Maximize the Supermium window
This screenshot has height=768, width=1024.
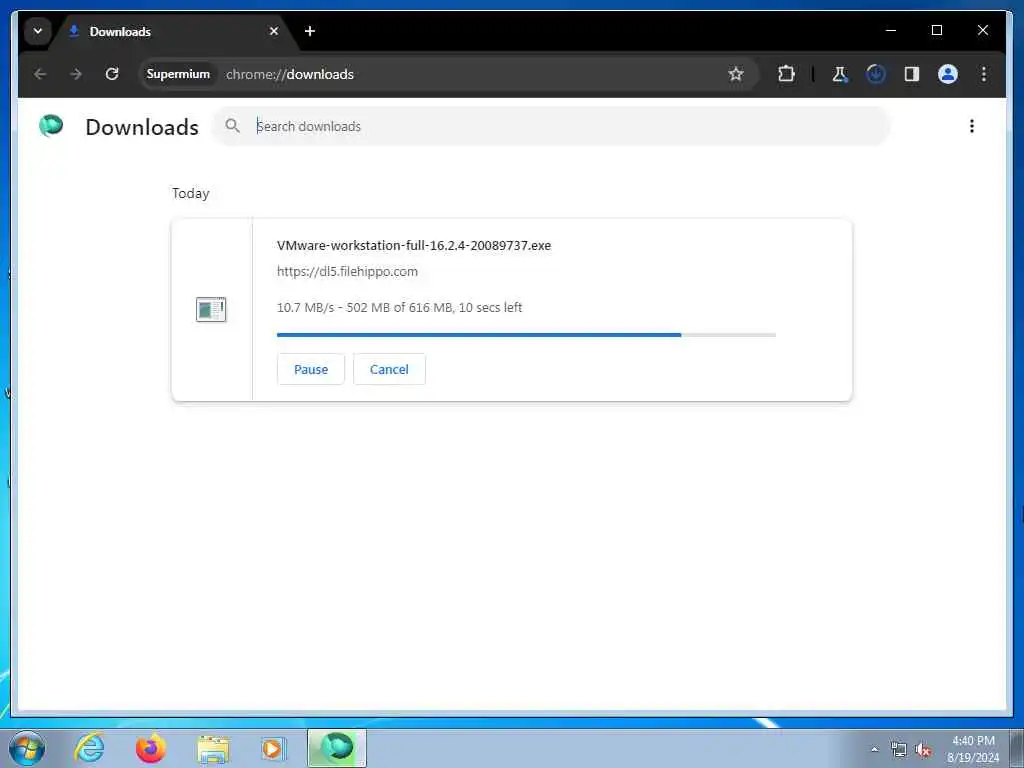(936, 30)
